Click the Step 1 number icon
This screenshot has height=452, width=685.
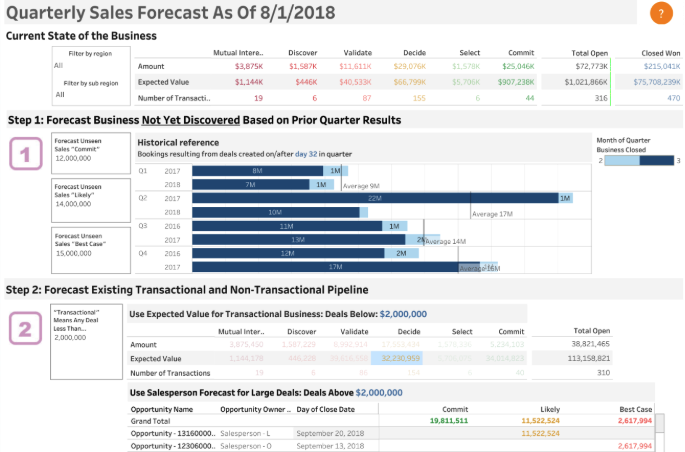click(26, 156)
